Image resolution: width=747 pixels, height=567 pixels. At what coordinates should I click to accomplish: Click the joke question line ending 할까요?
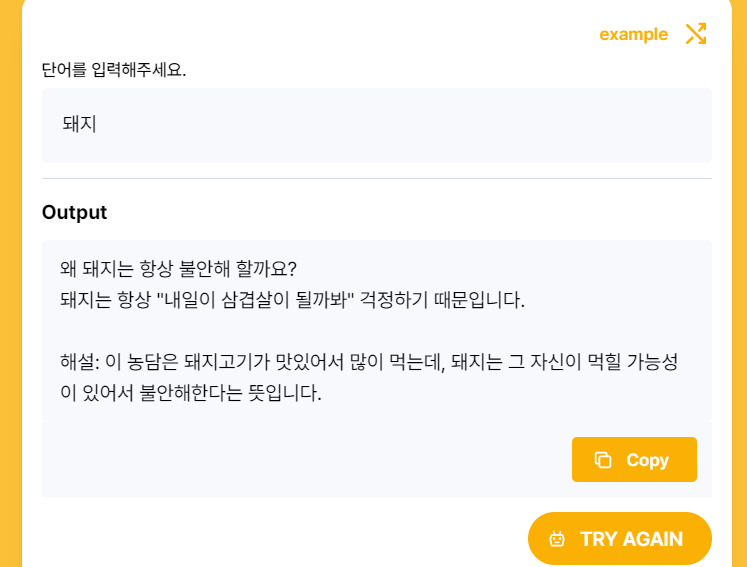click(178, 269)
